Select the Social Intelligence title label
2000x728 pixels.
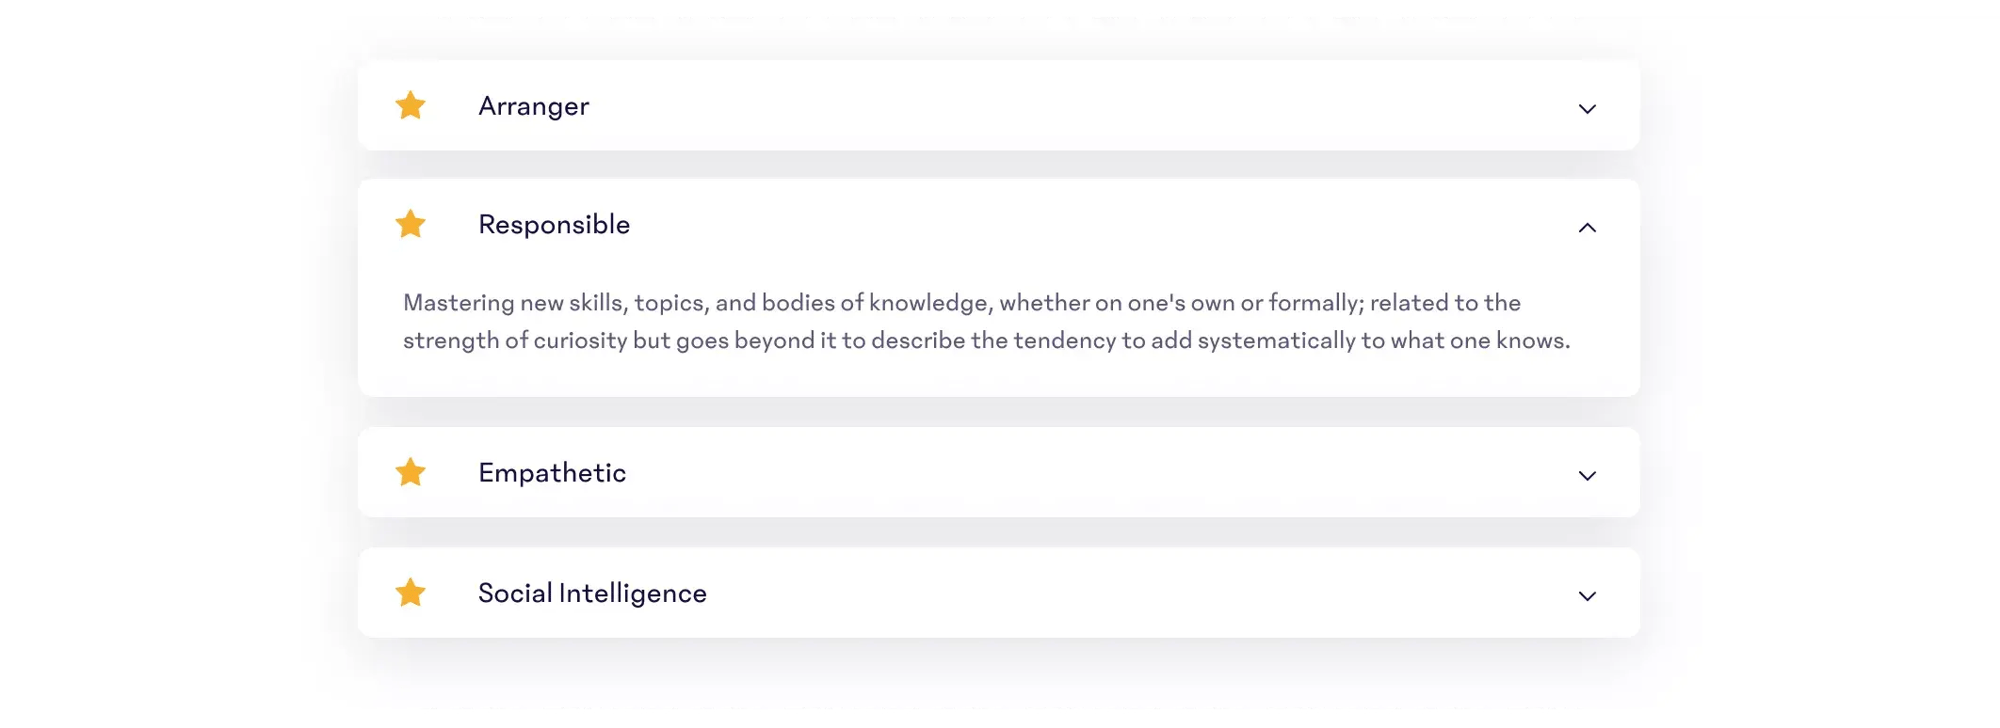592,593
